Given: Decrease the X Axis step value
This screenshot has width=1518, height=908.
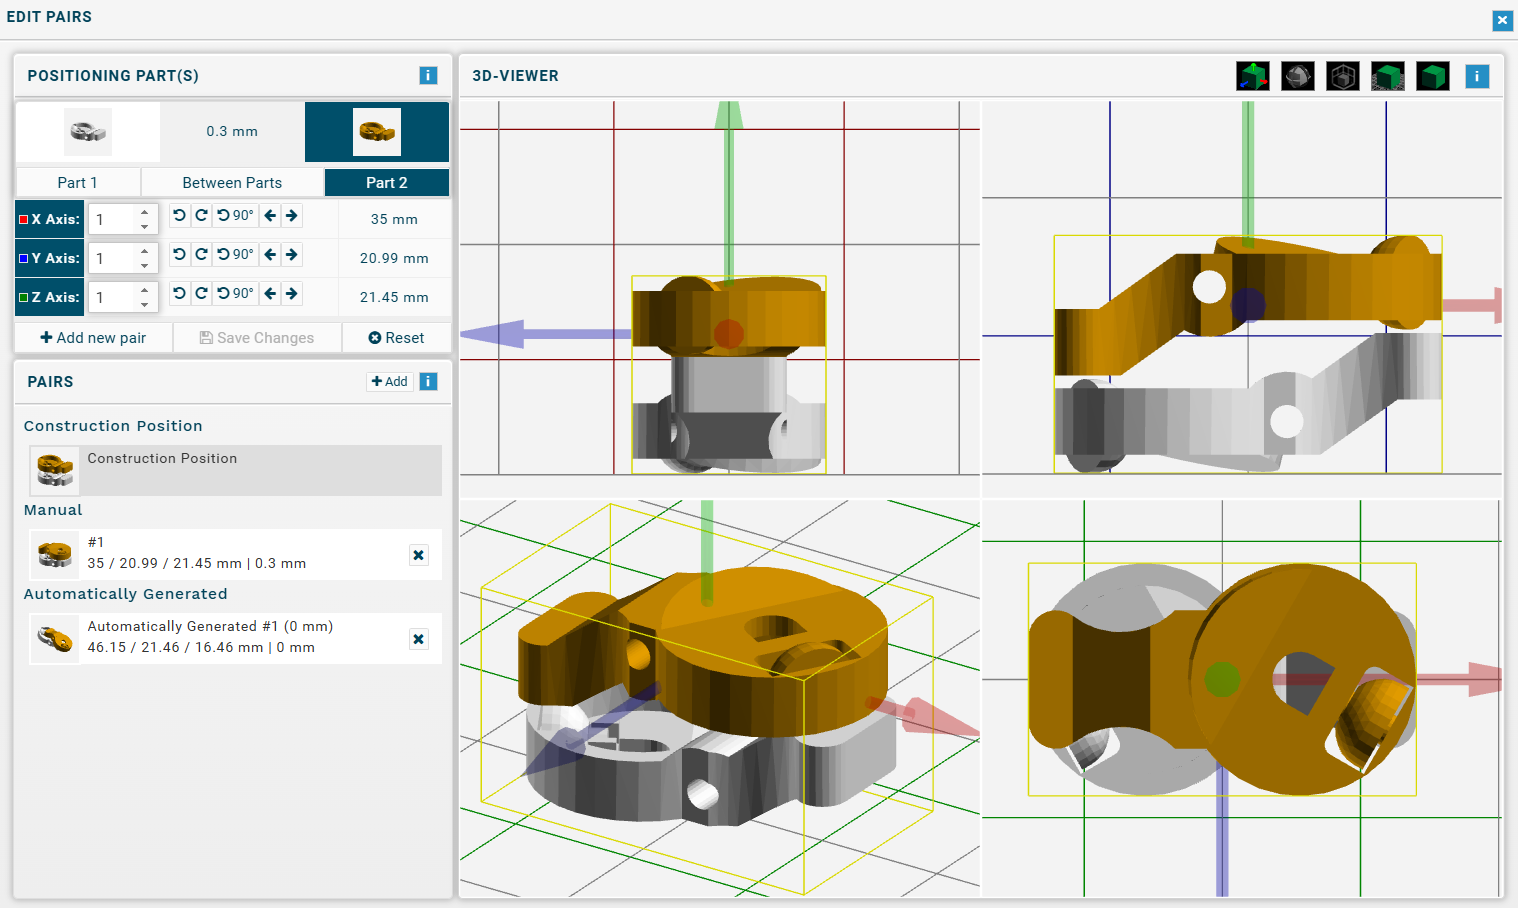Looking at the screenshot, I should [x=145, y=226].
